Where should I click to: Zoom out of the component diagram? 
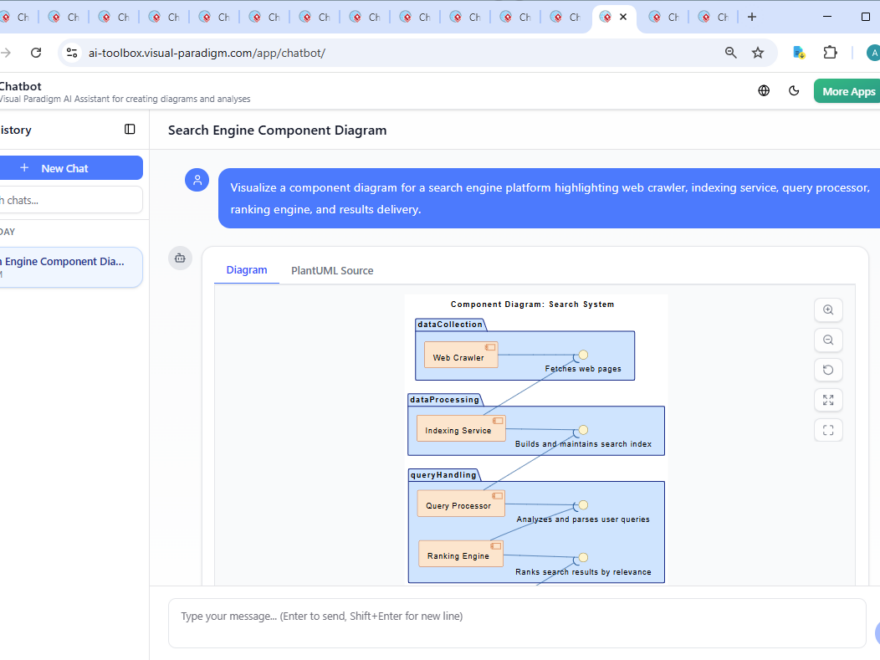click(x=828, y=340)
